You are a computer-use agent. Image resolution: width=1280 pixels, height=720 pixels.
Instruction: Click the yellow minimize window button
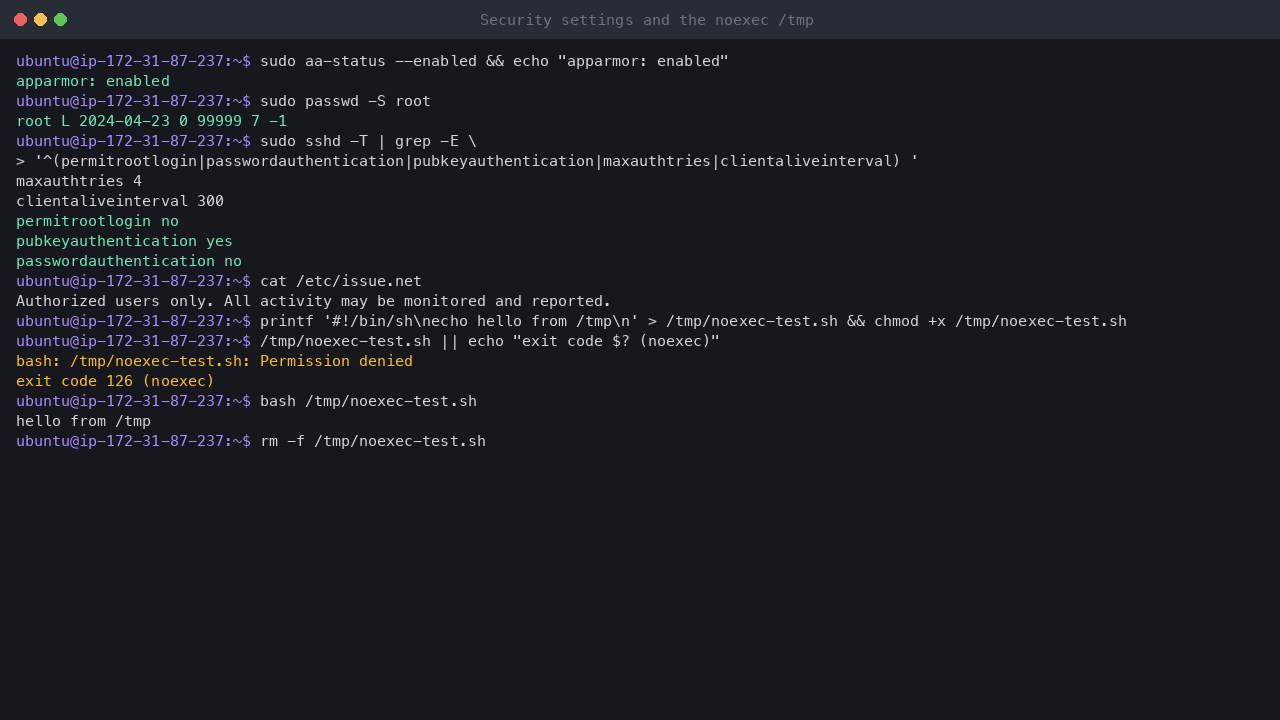tap(40, 20)
